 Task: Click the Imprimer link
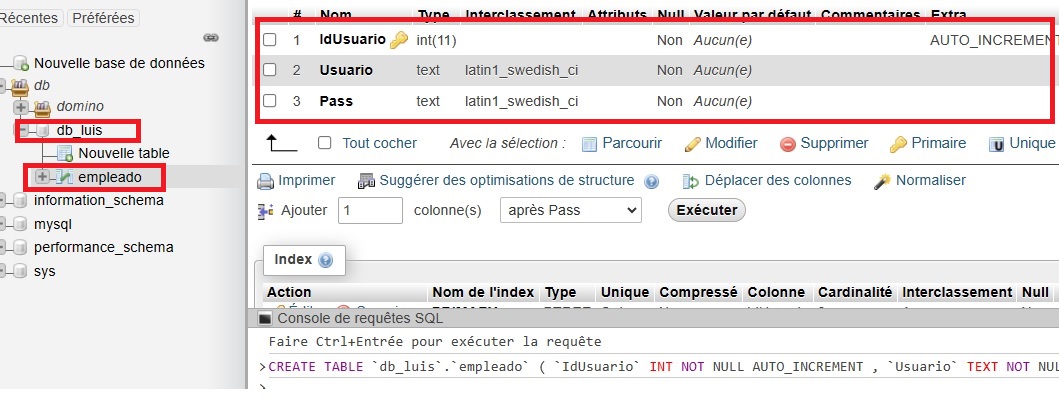(x=307, y=180)
